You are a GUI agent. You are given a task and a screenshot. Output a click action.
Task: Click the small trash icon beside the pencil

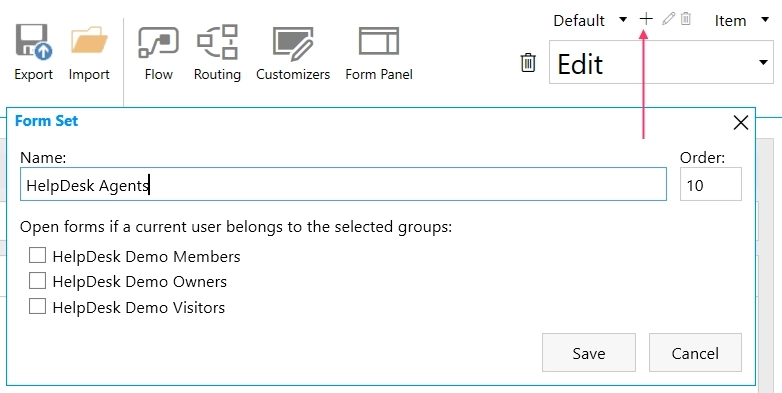[x=686, y=19]
